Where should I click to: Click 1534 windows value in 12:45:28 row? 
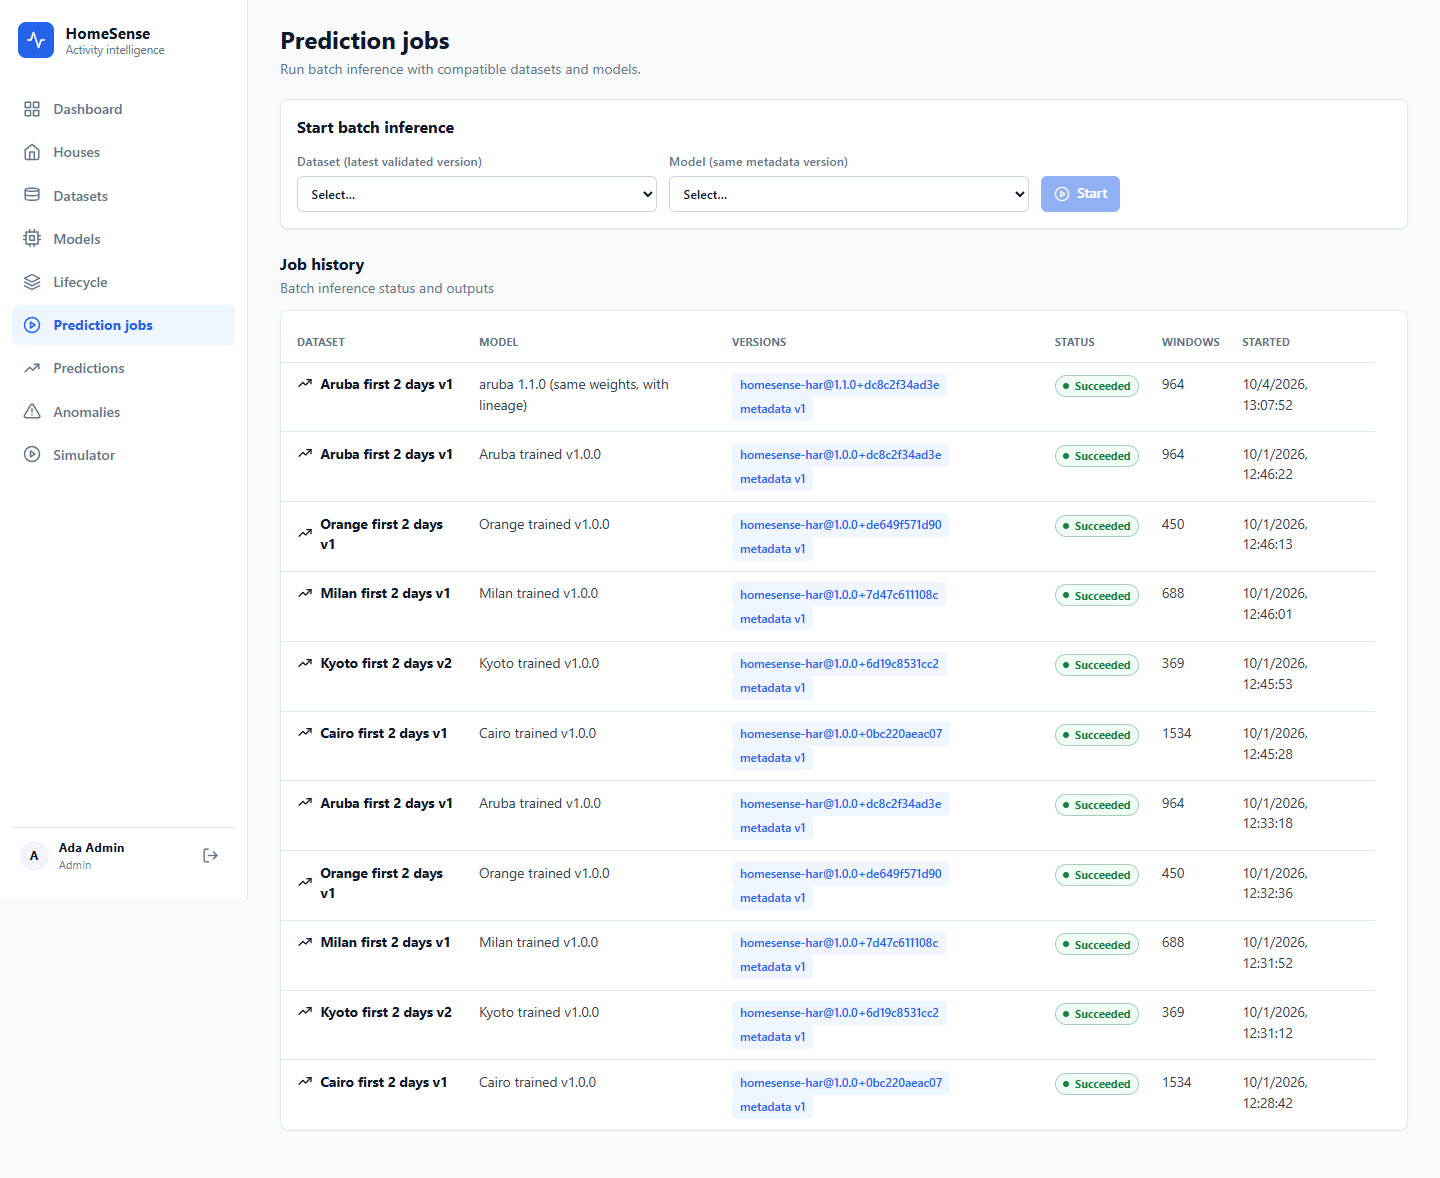1177,733
